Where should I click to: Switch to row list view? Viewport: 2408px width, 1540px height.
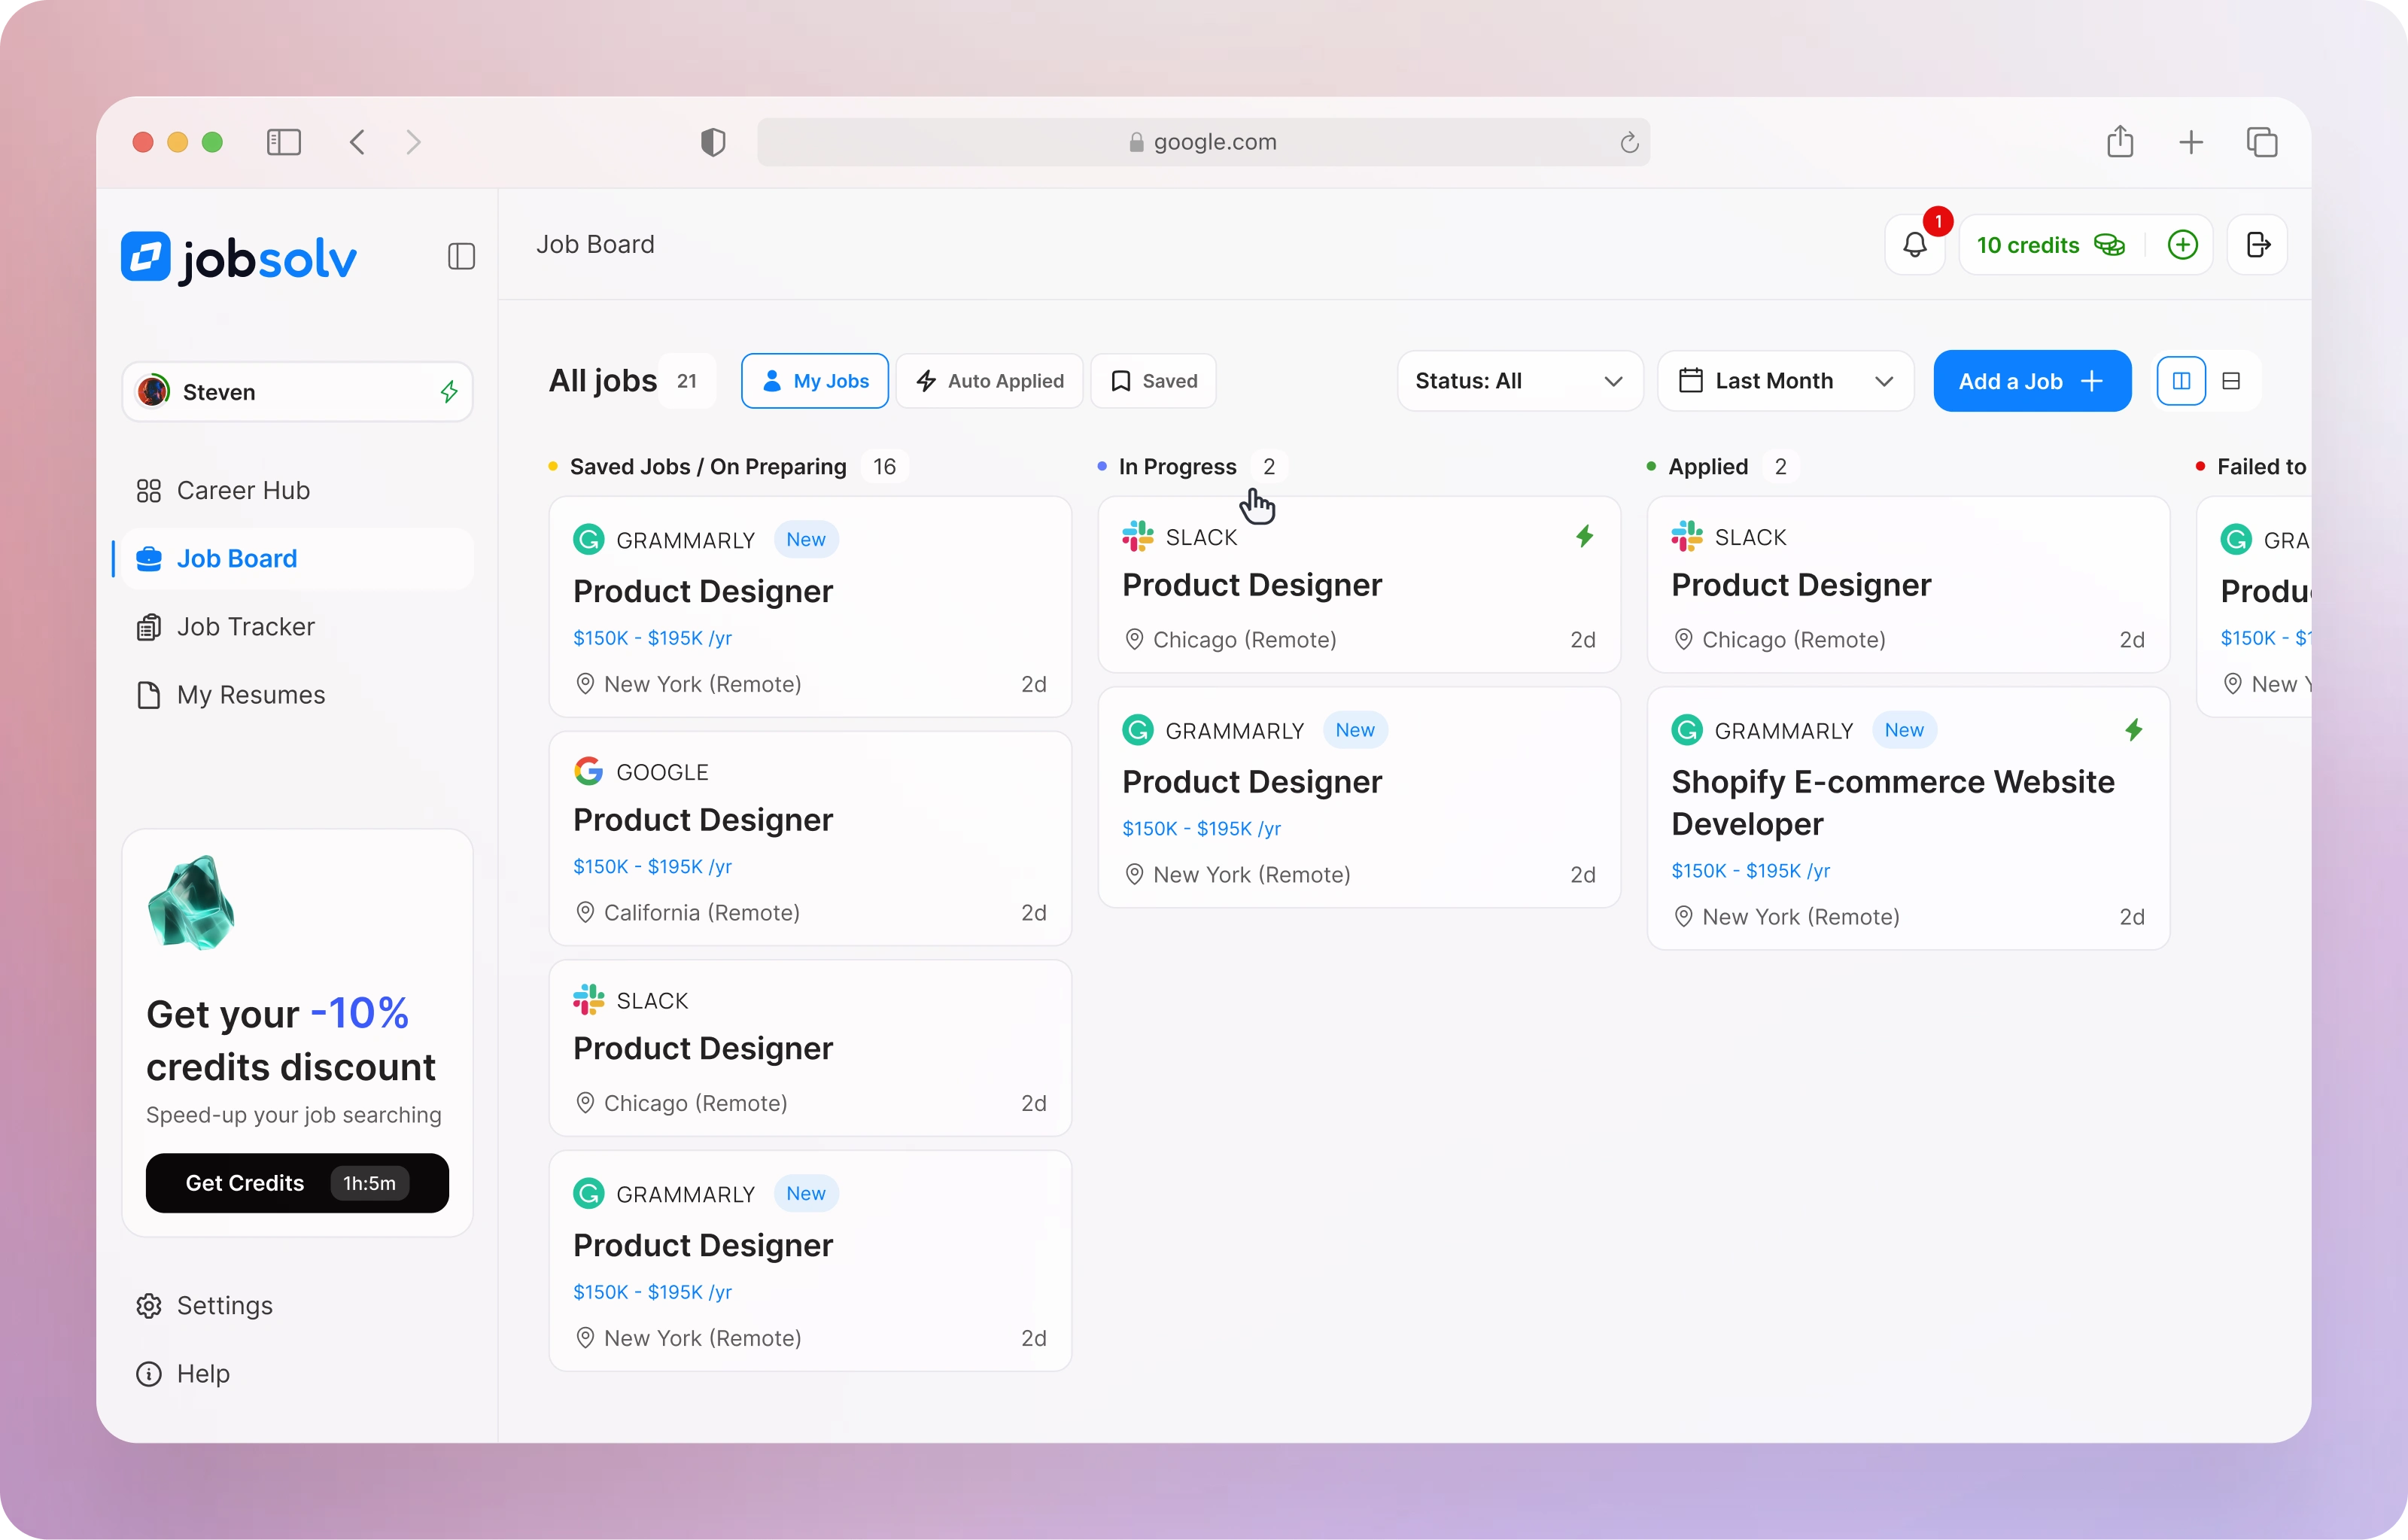click(x=2231, y=381)
